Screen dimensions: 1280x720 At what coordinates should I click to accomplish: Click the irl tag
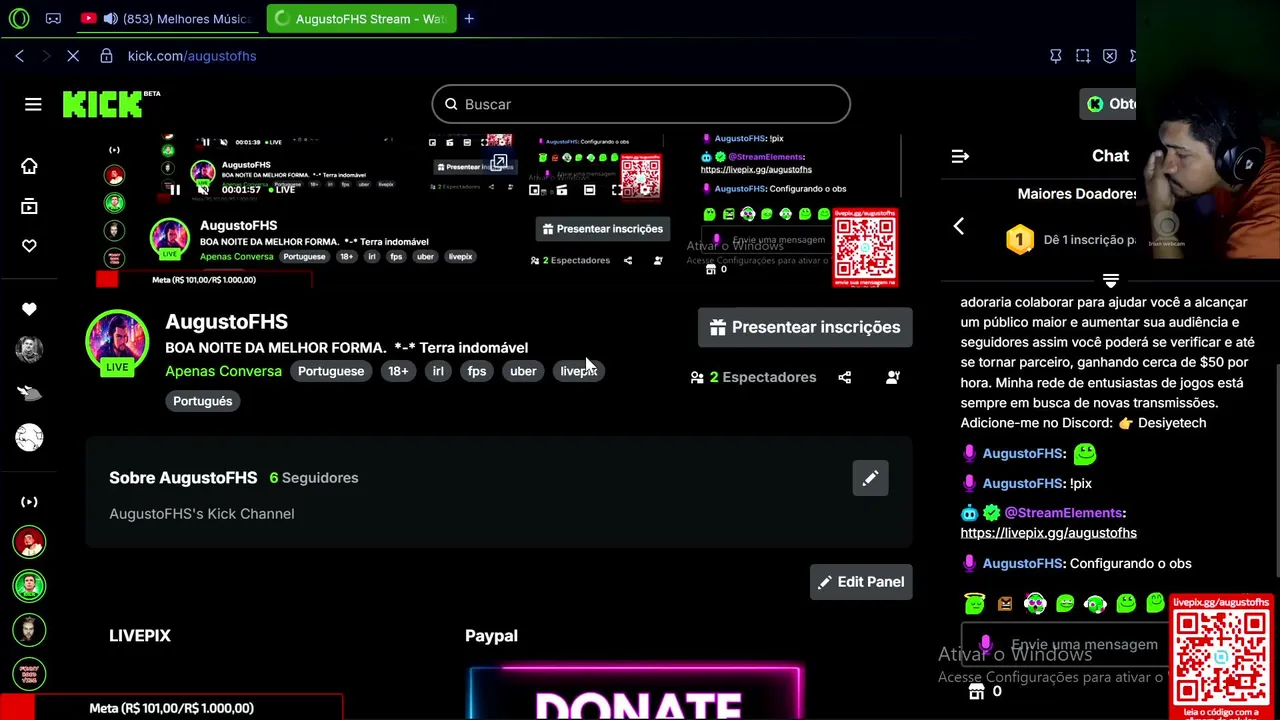click(x=438, y=371)
